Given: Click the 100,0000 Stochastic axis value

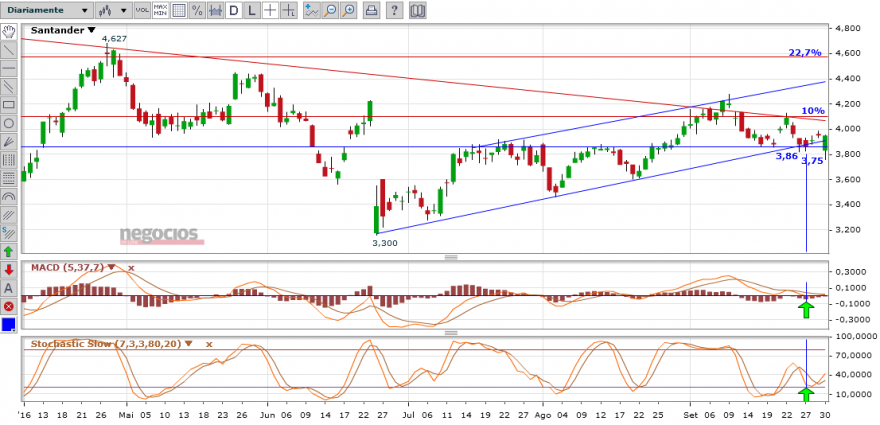Looking at the screenshot, I should pos(855,336).
